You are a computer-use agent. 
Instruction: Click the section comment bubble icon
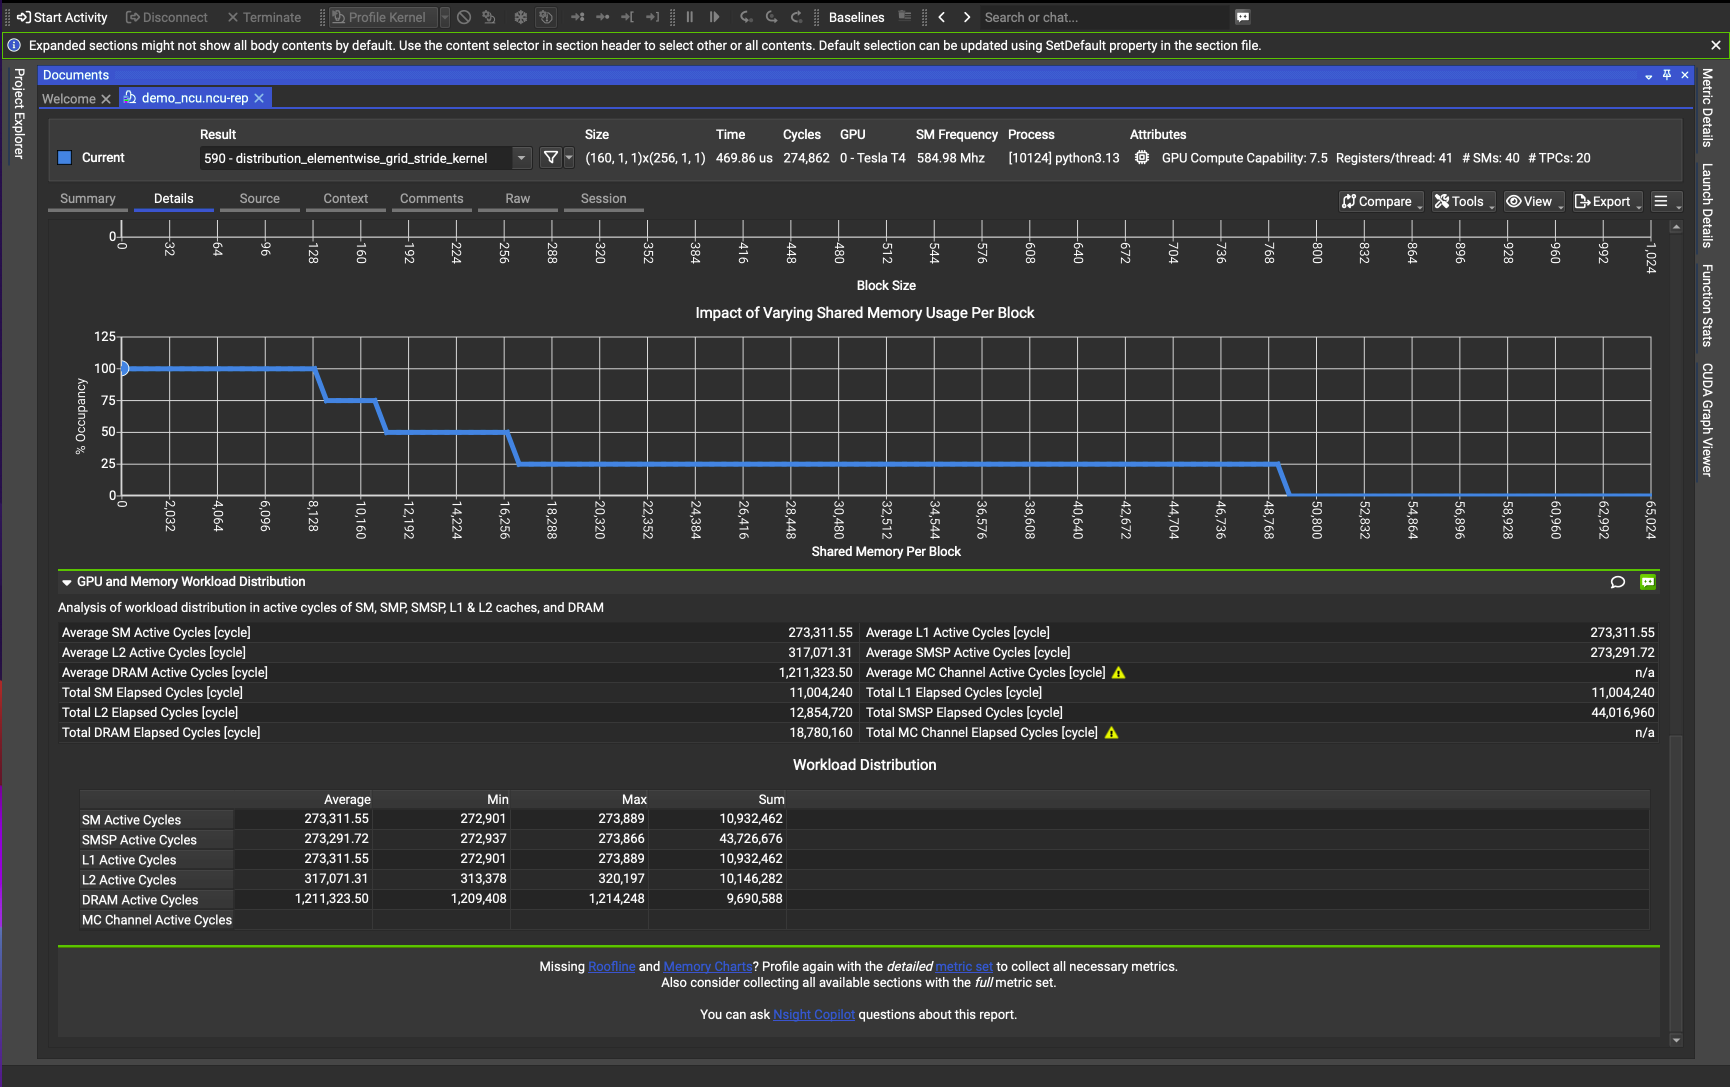(1618, 582)
